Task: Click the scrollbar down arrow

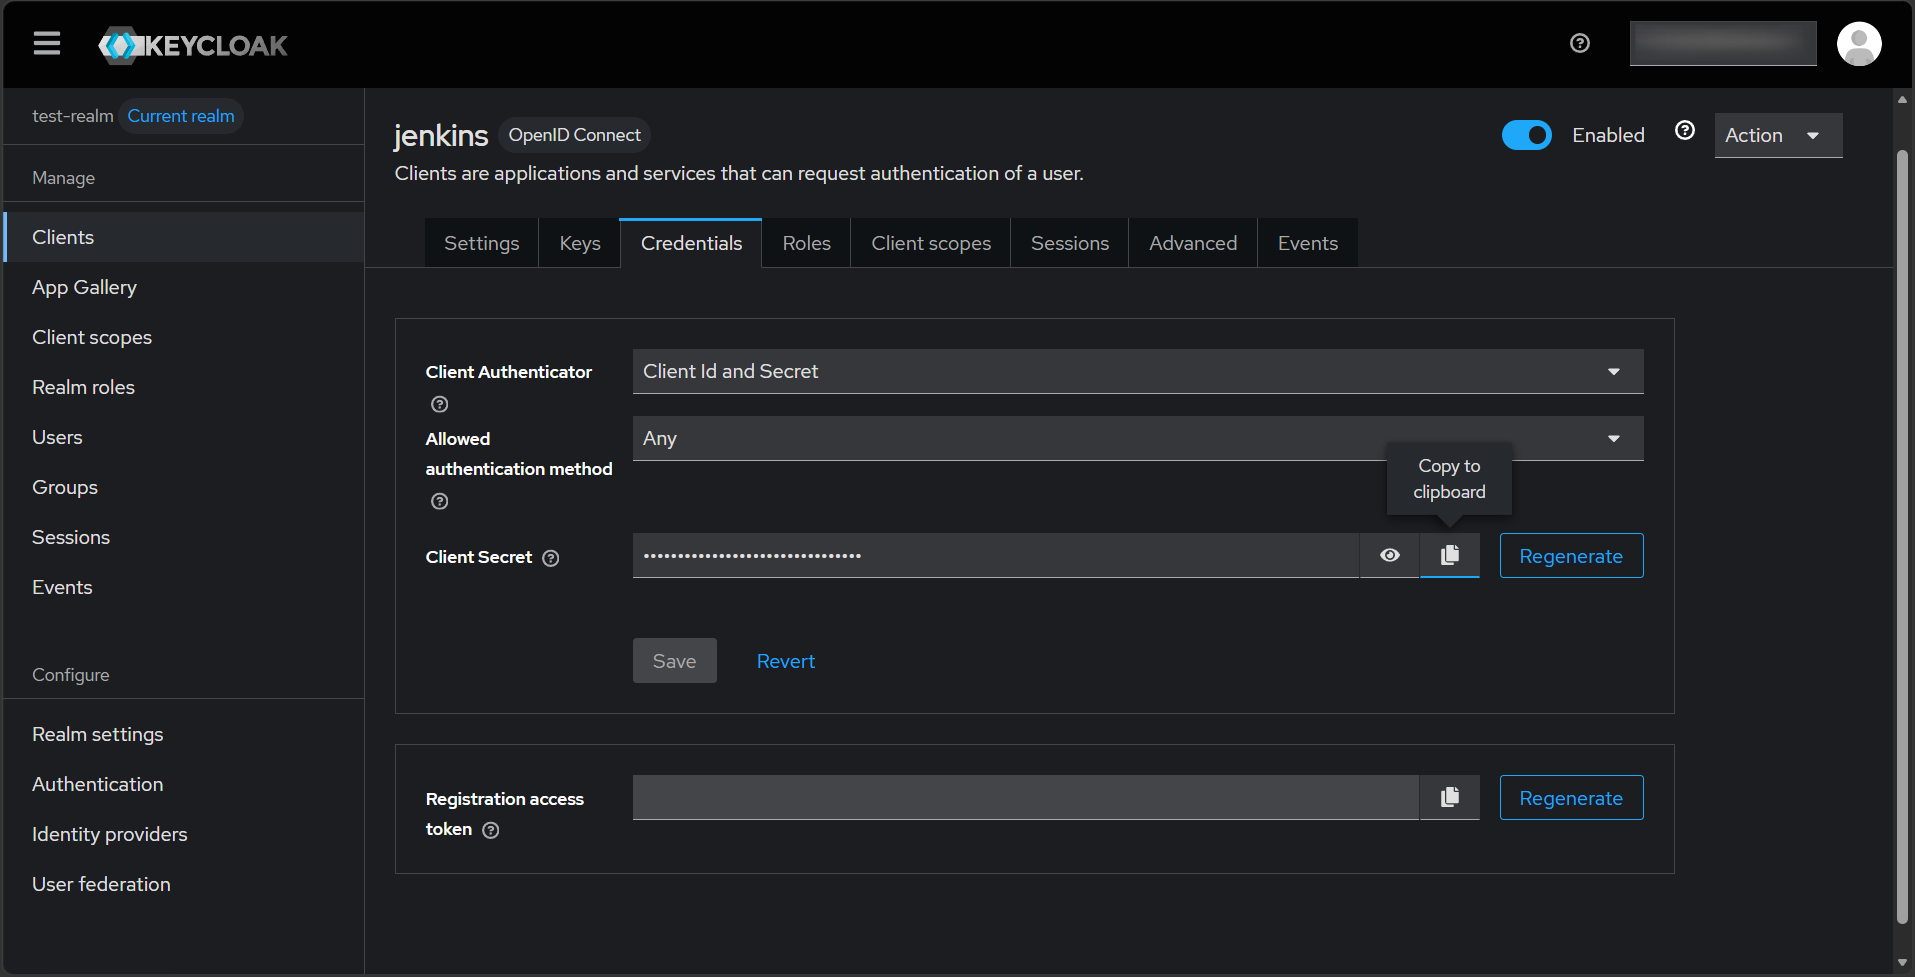Action: click(x=1902, y=962)
